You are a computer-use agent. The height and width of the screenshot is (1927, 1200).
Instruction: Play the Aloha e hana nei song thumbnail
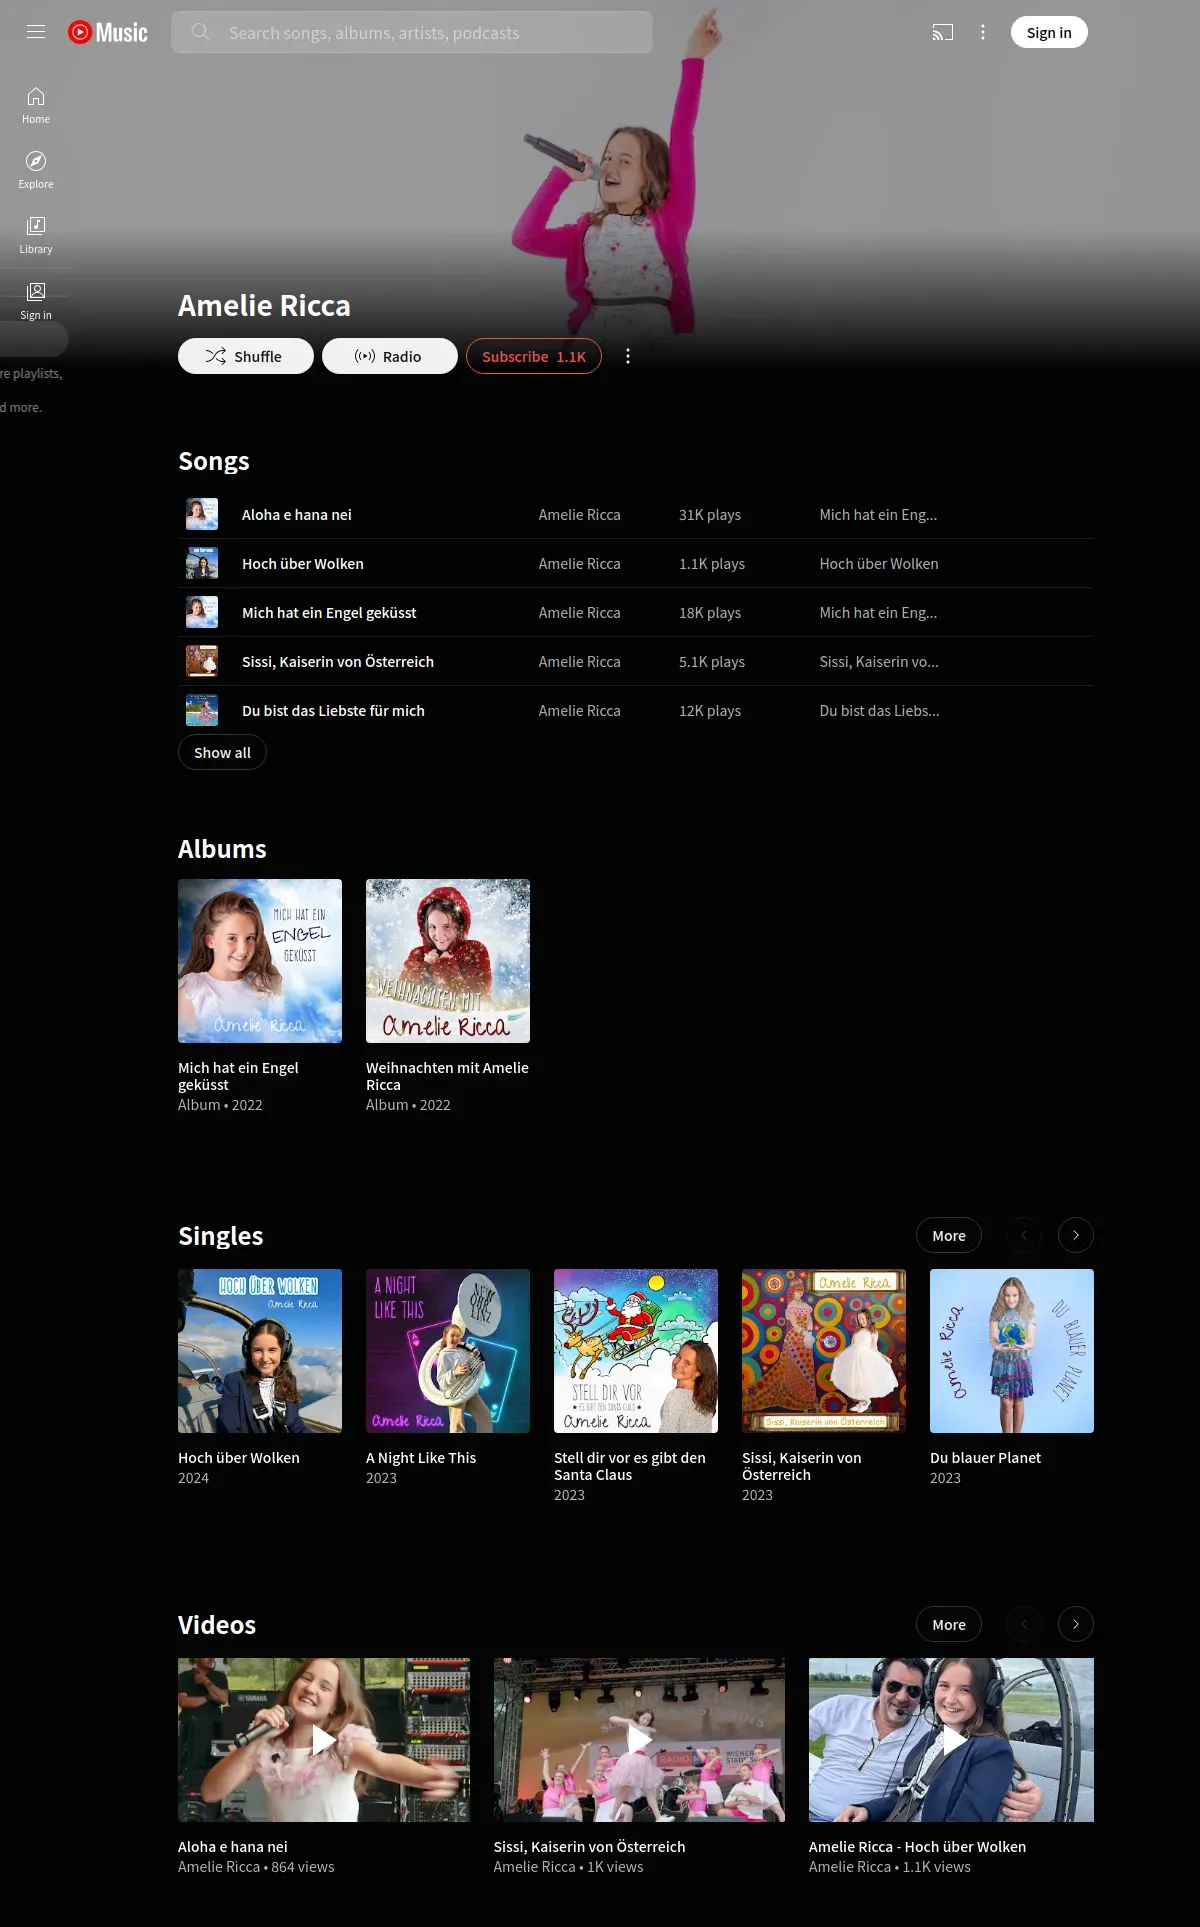coord(202,514)
